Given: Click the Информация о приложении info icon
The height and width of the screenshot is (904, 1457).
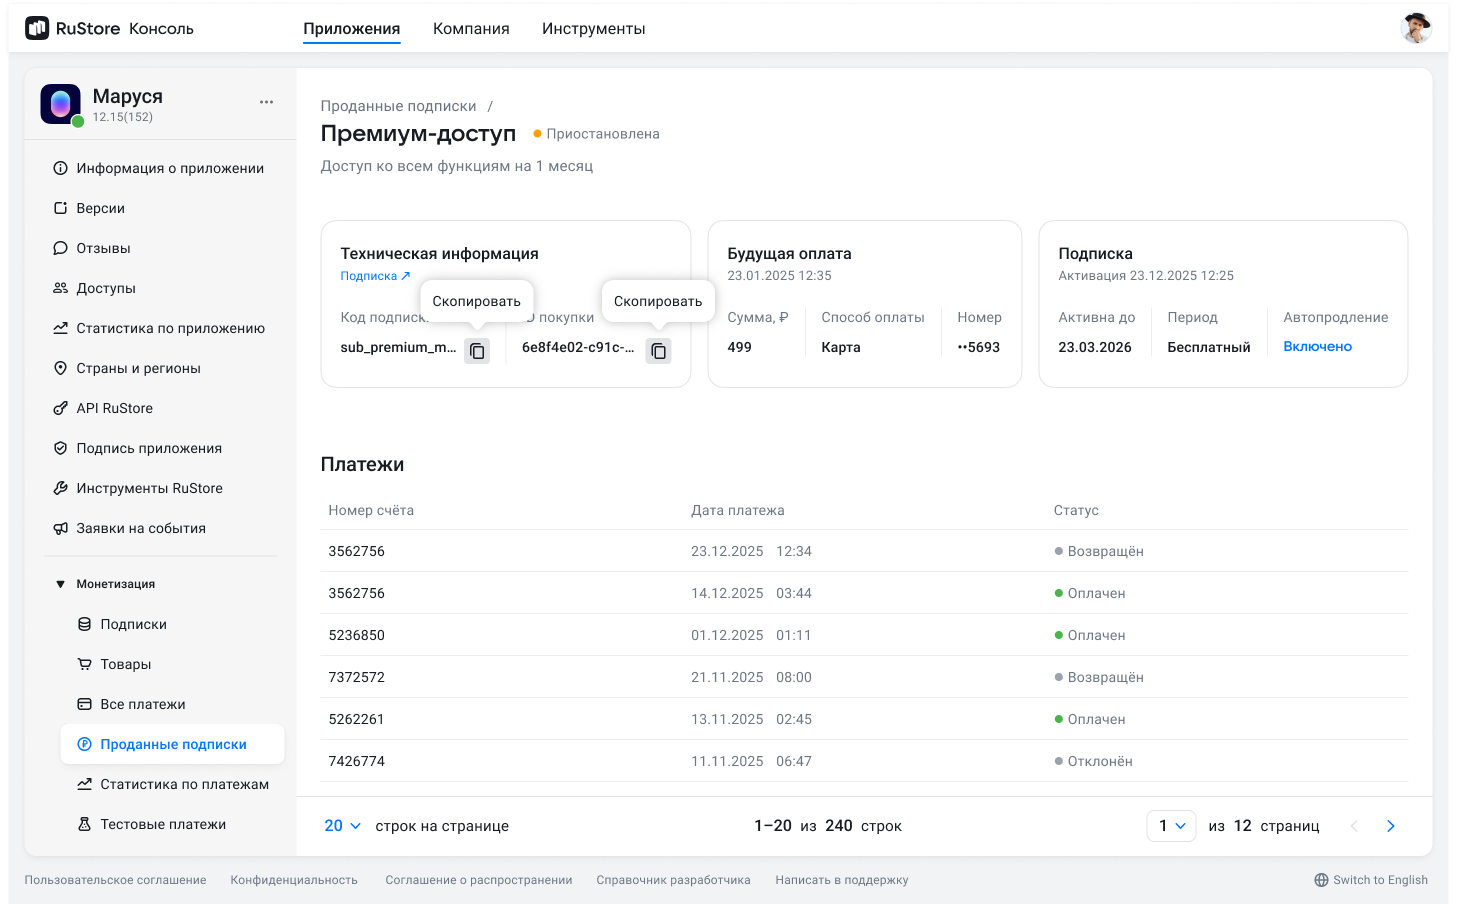Looking at the screenshot, I should tap(60, 168).
